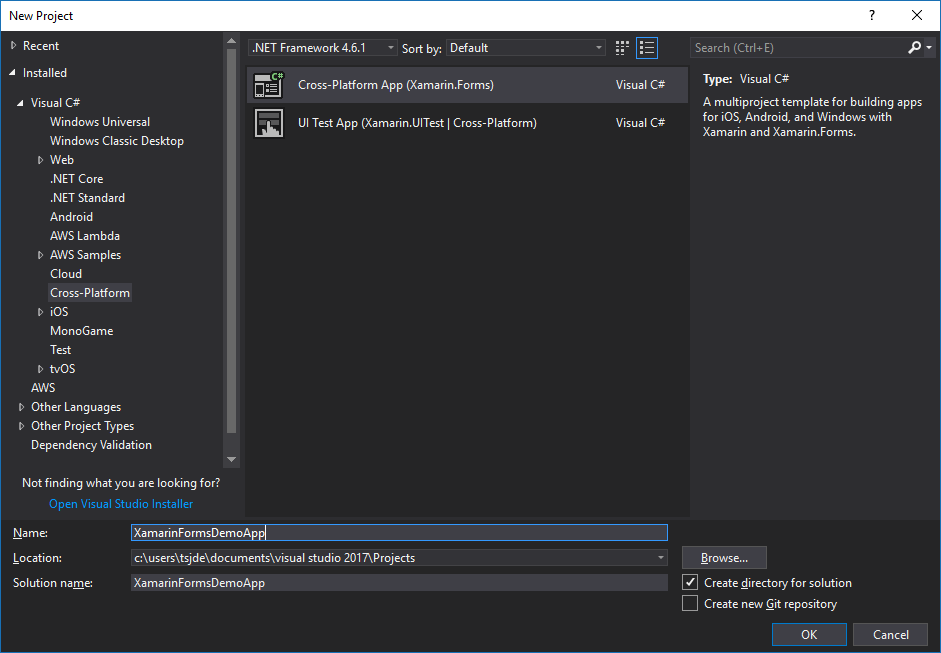Switch to medium icons list view
Screen dimensions: 941x653
tap(647, 48)
